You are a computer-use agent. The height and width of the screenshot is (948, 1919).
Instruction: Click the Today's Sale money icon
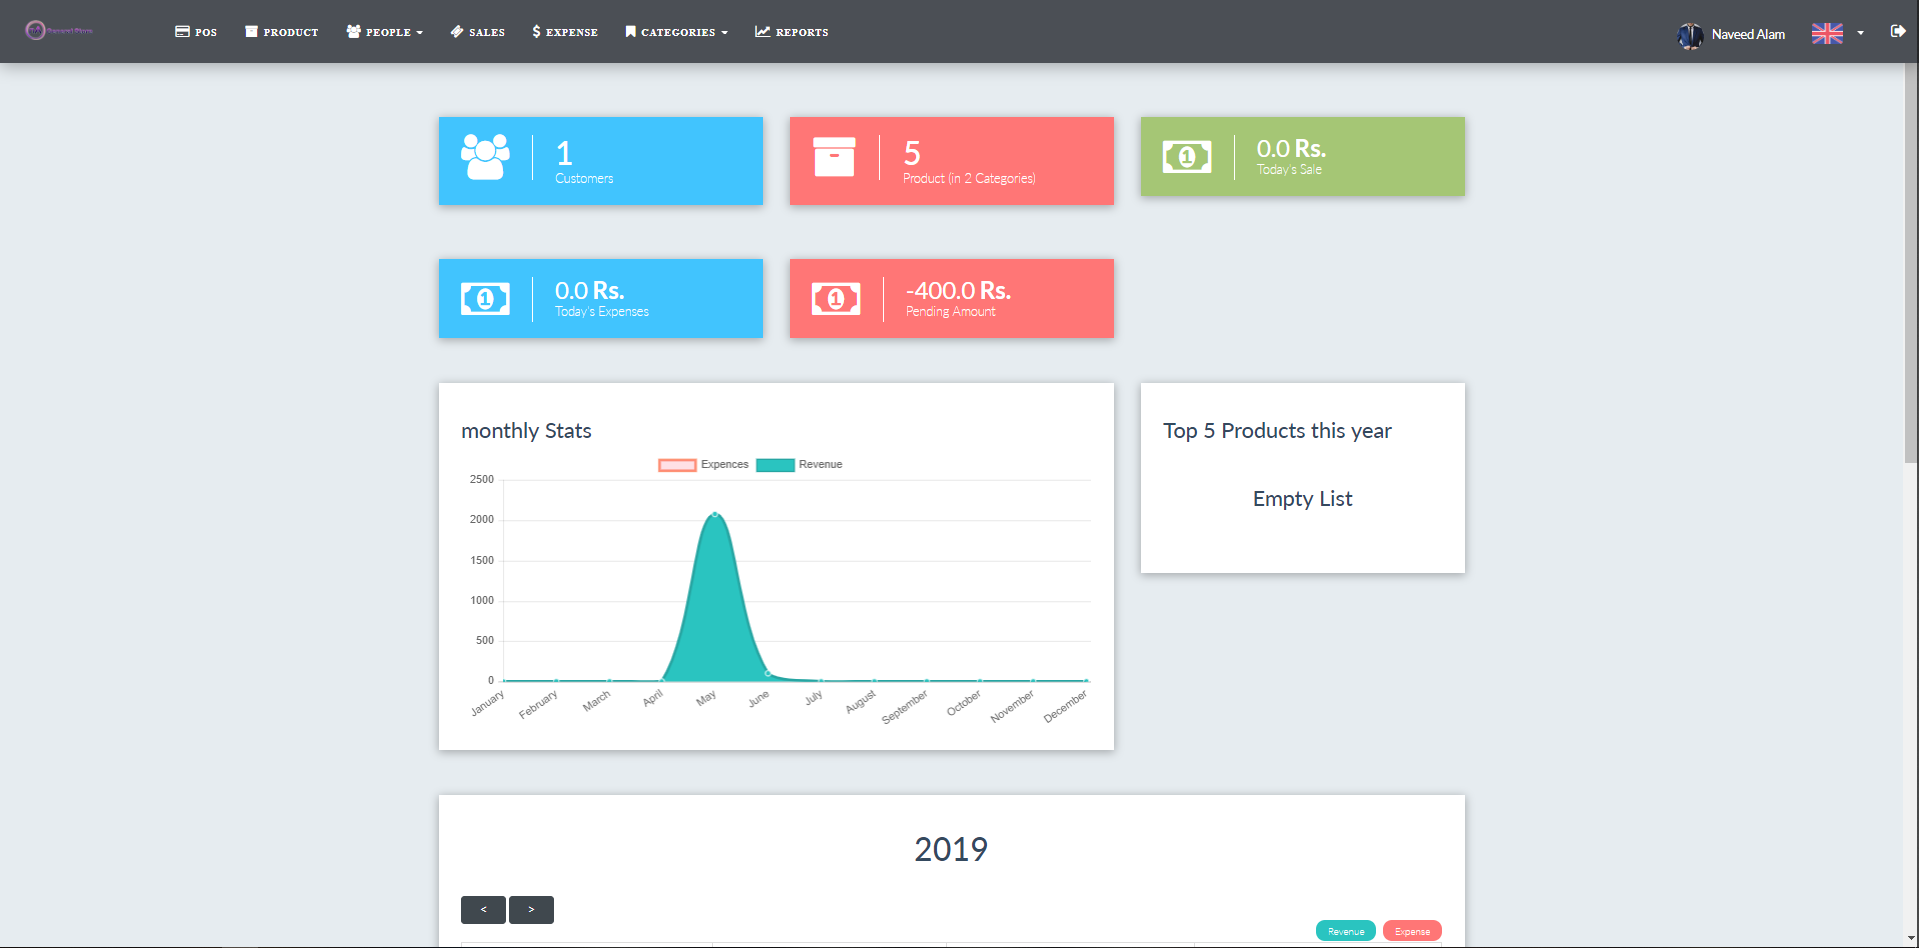[1187, 157]
